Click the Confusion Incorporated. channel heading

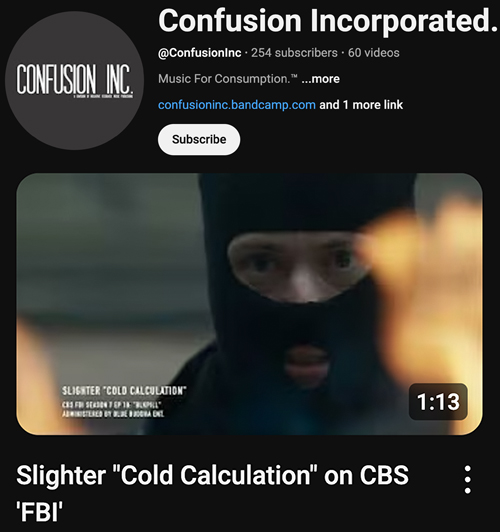click(x=328, y=21)
